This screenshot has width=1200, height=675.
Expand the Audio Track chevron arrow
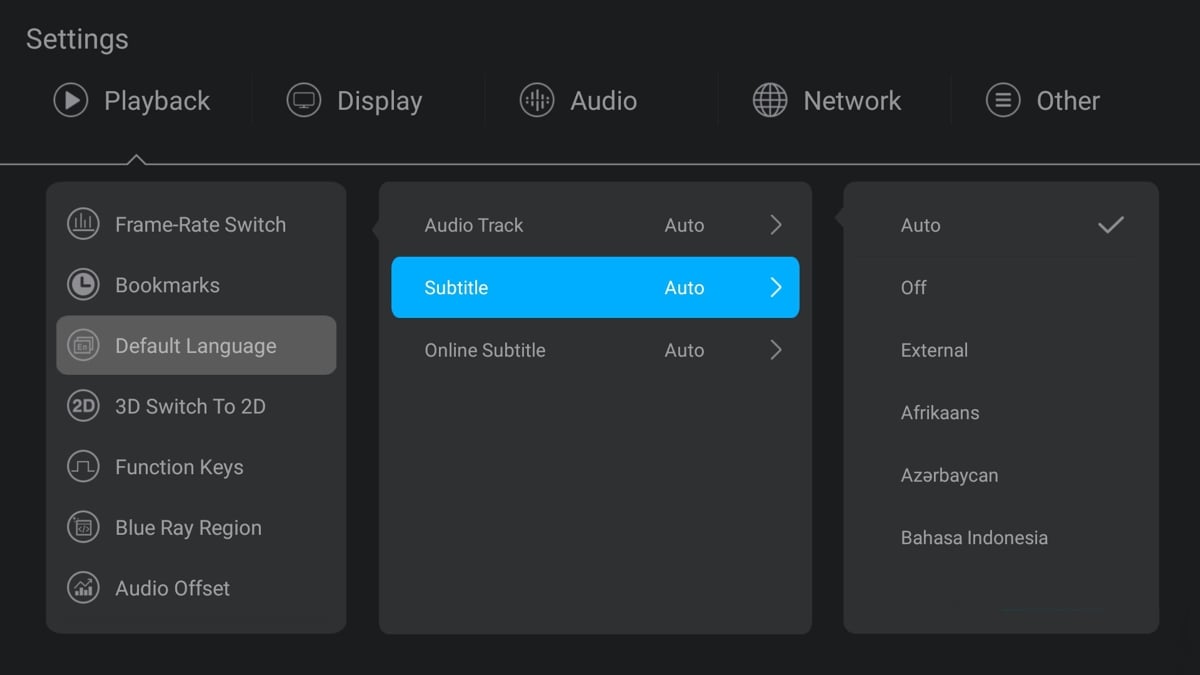[x=776, y=225]
